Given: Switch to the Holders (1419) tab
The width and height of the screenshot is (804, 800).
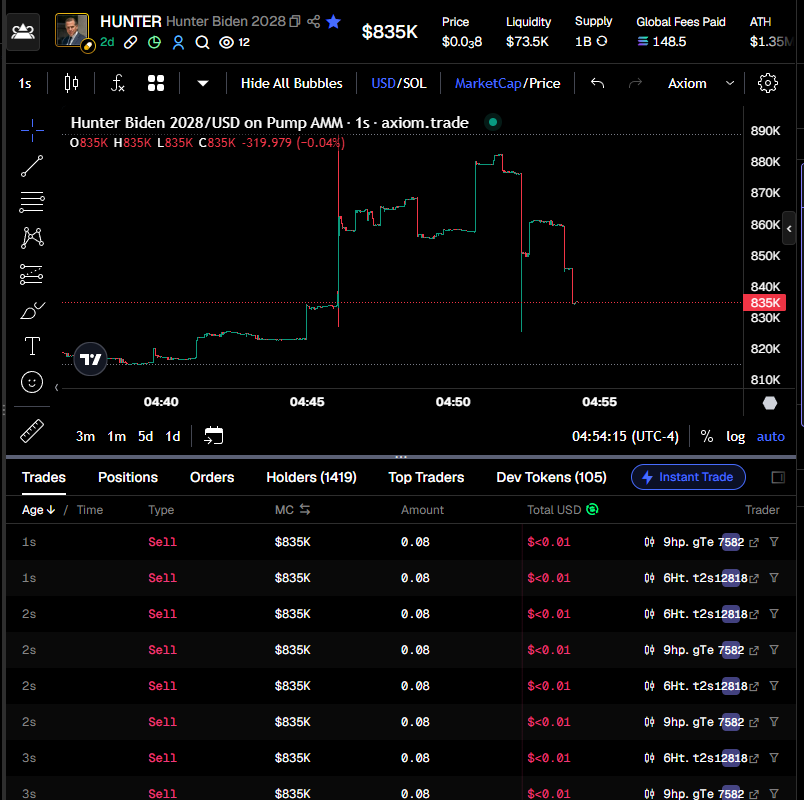Looking at the screenshot, I should (x=311, y=477).
